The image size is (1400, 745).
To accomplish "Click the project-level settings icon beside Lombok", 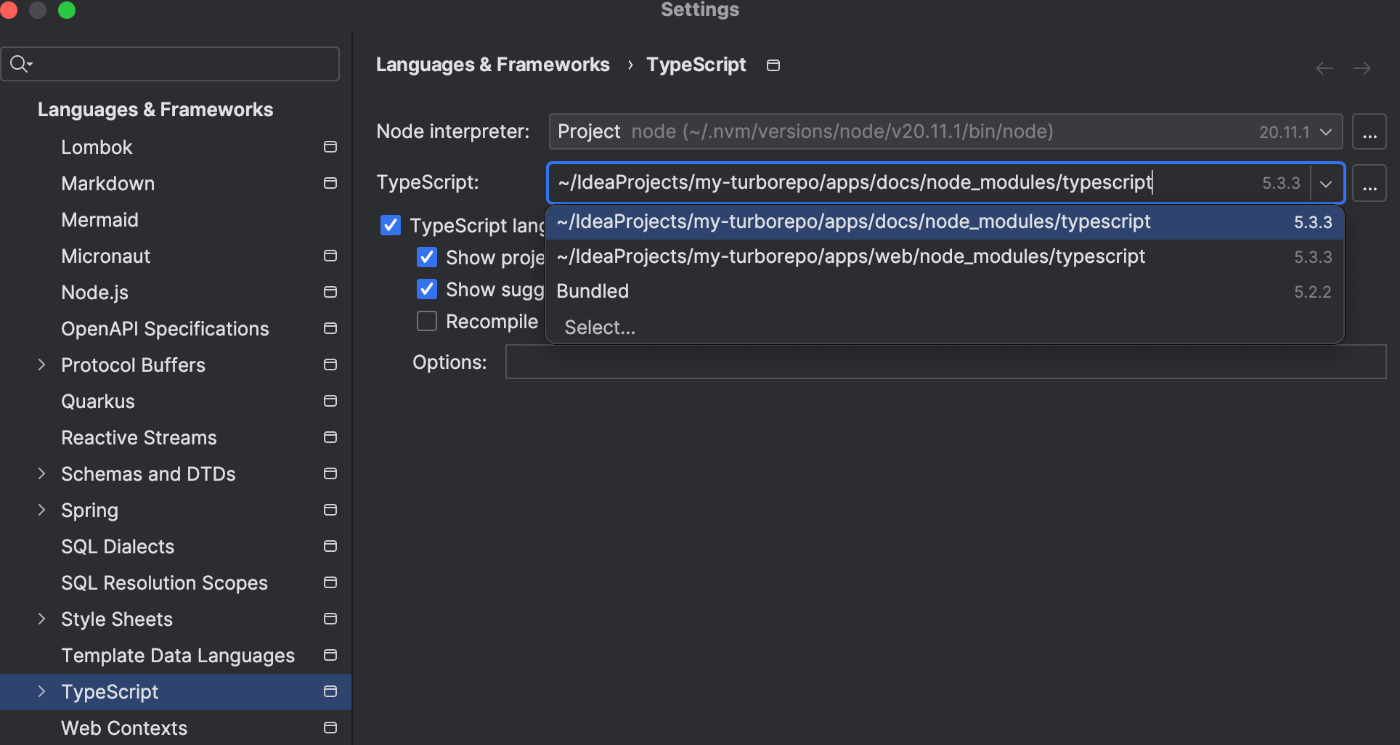I will tap(330, 147).
